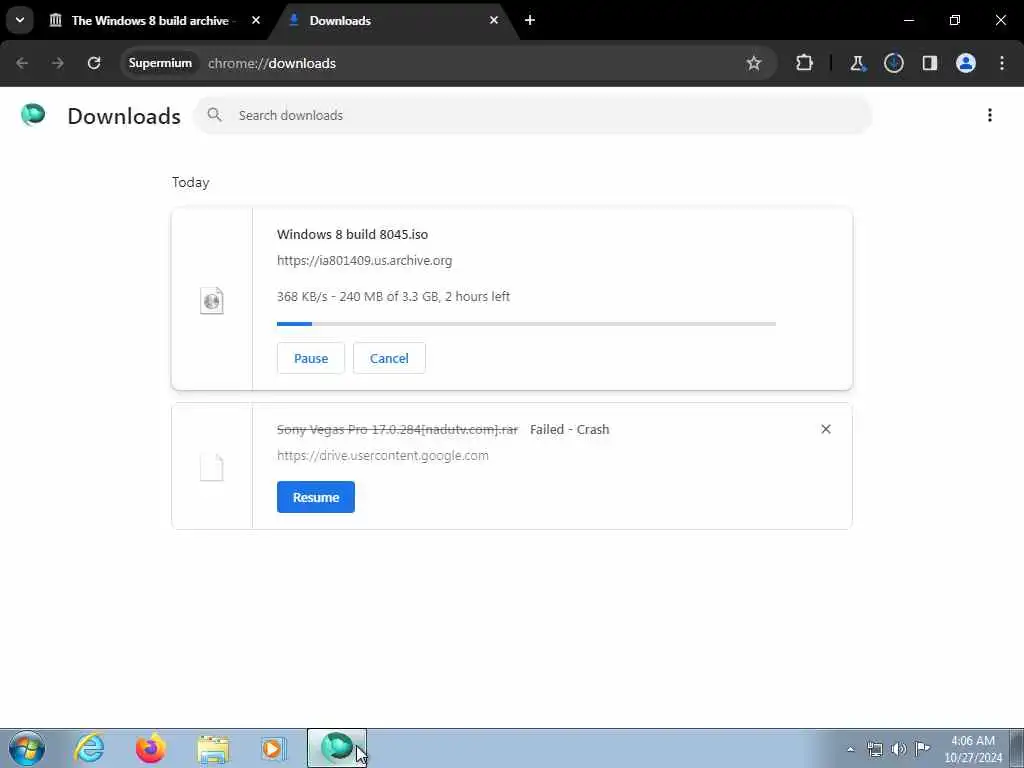Open the network tray icon
This screenshot has height=768, width=1024.
[x=874, y=749]
